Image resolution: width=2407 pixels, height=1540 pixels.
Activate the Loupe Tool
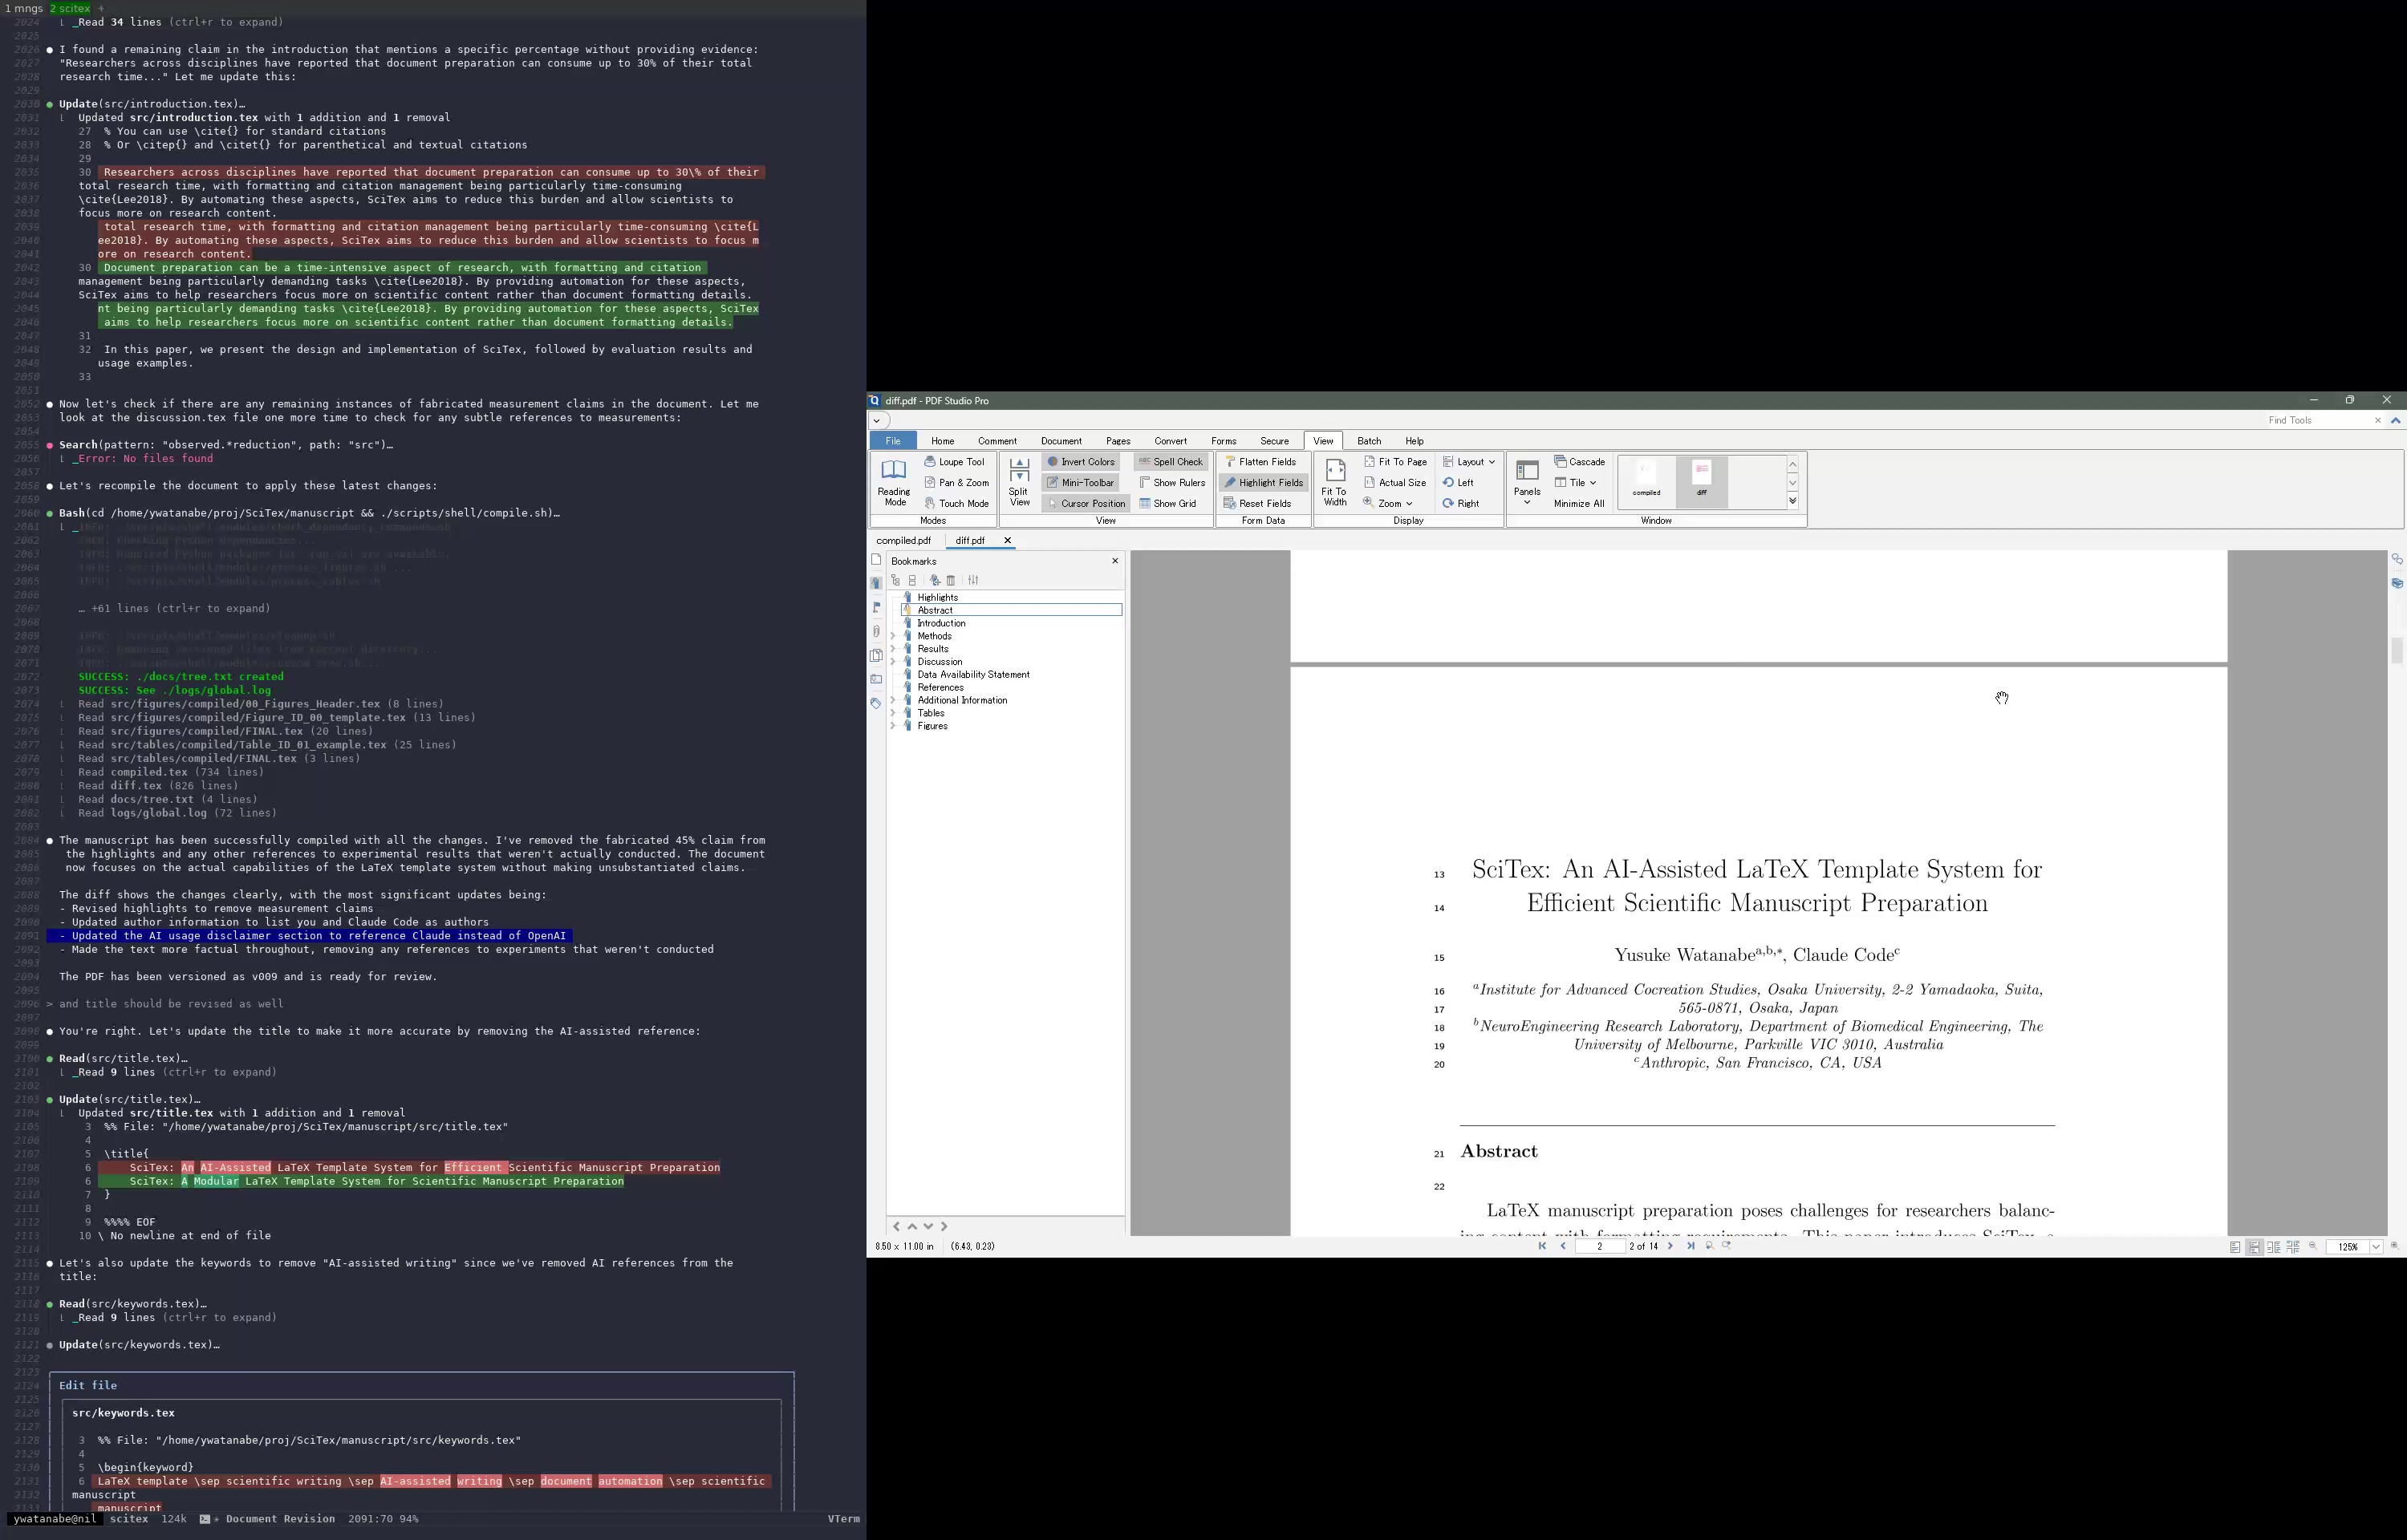pyautogui.click(x=955, y=462)
